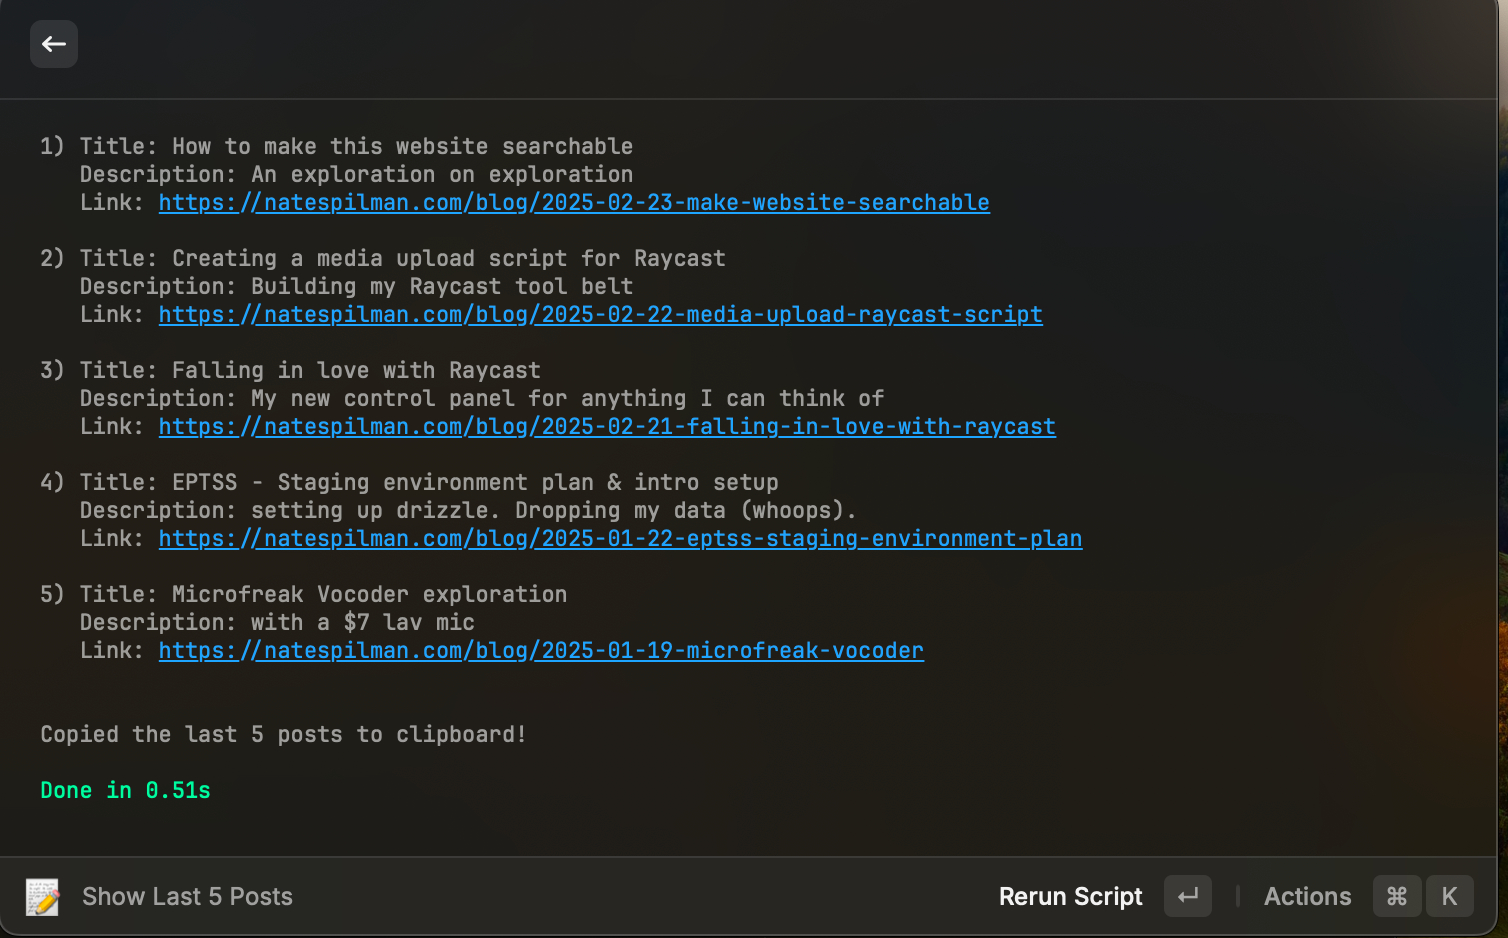Click the K key icon
1508x938 pixels.
coord(1450,896)
